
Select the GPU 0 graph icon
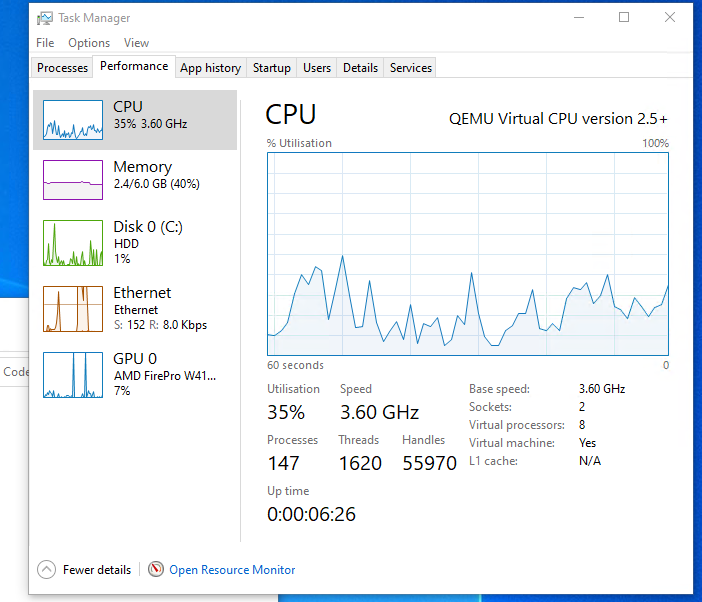pos(73,375)
